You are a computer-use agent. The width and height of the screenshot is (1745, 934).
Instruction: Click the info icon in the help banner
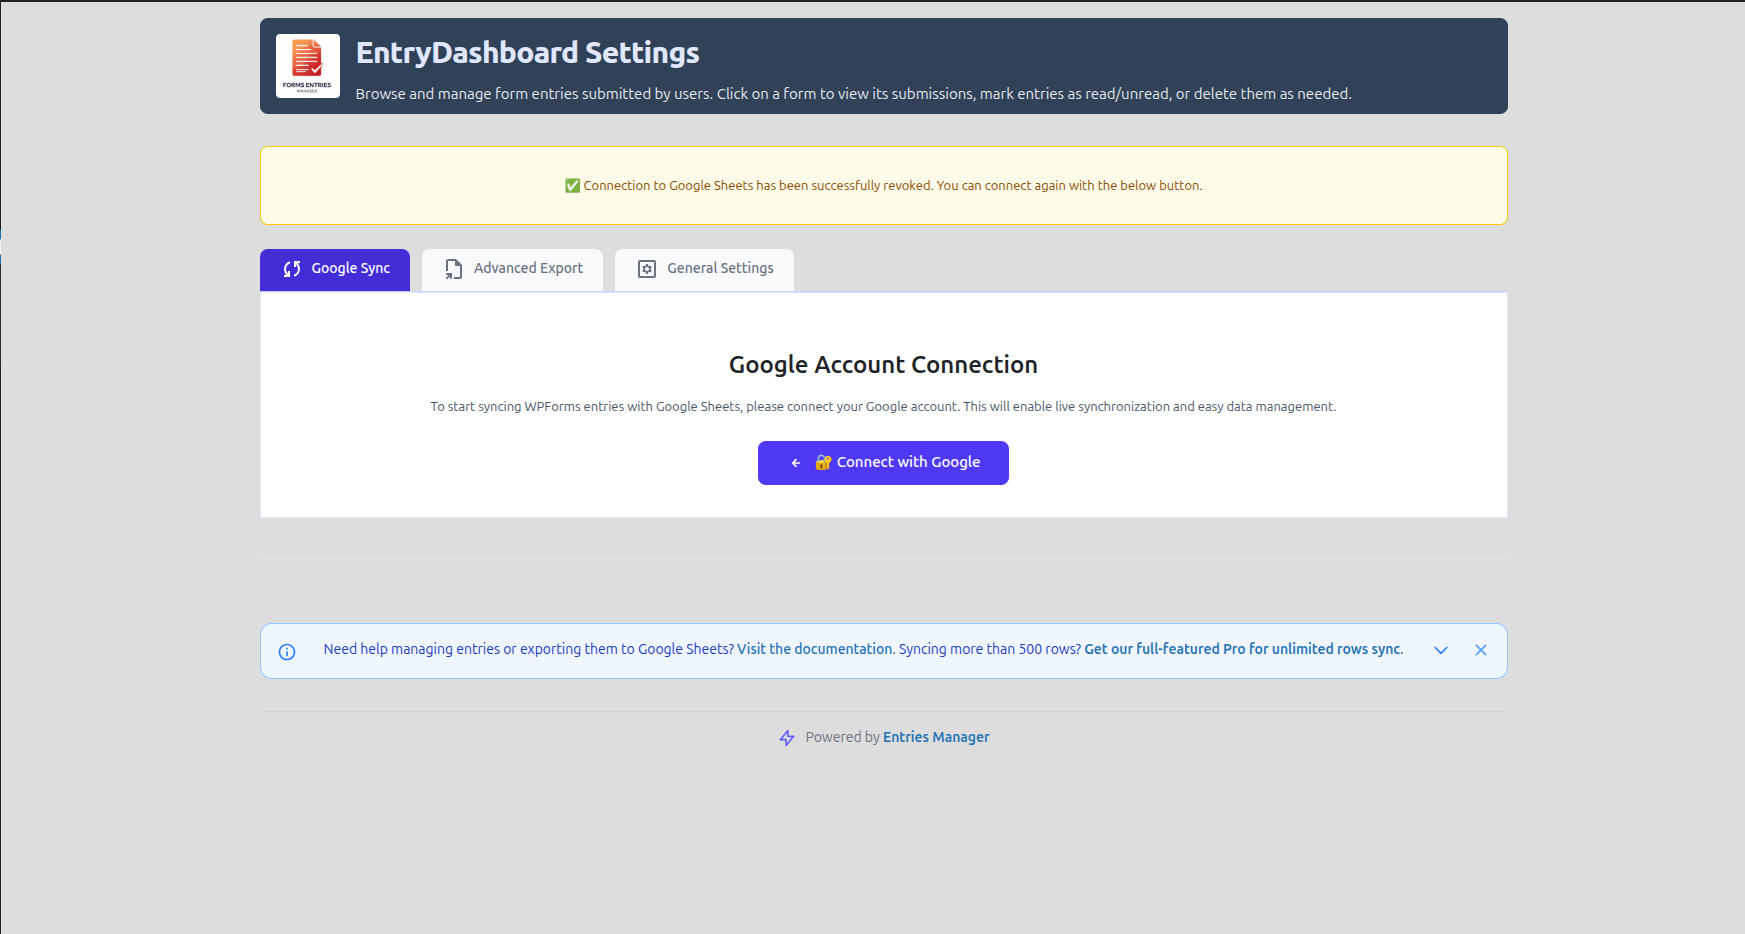point(287,651)
